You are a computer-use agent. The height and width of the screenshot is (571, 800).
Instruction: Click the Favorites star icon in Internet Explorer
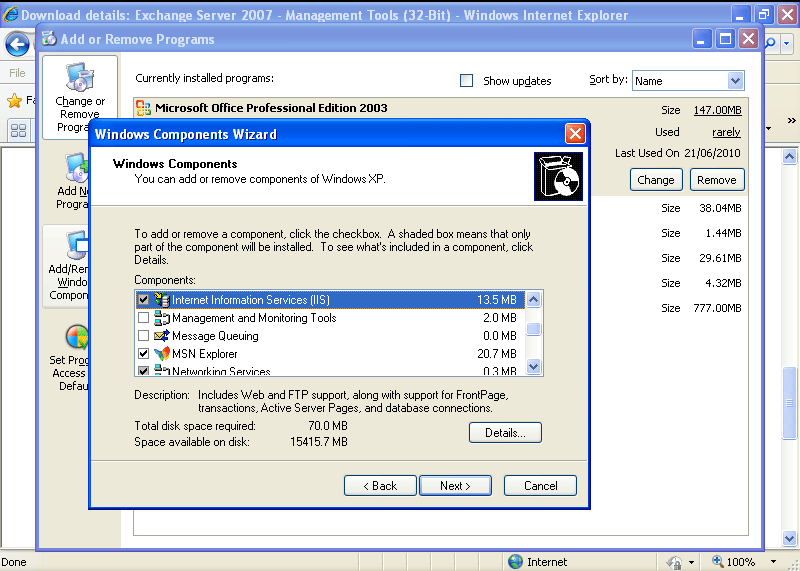click(x=14, y=101)
